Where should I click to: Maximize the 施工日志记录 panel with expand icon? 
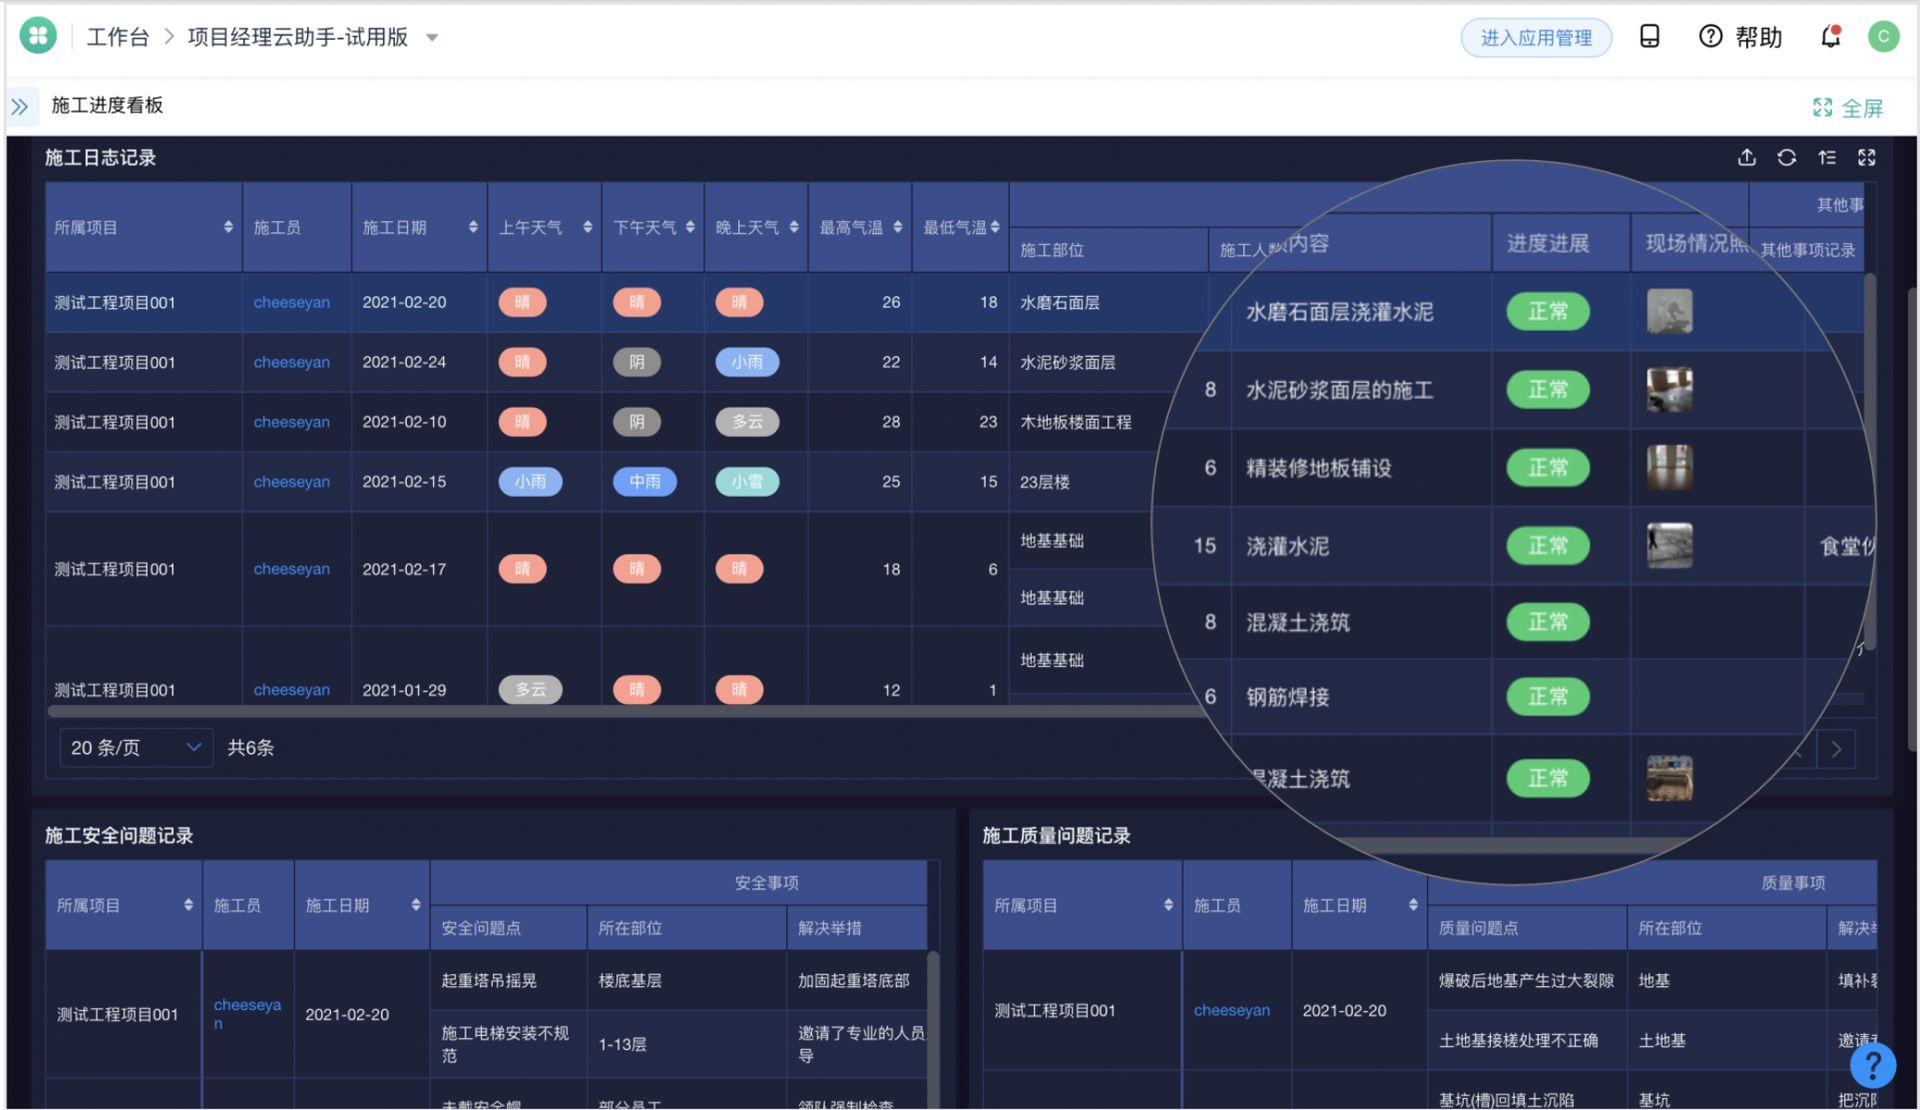[x=1867, y=157]
